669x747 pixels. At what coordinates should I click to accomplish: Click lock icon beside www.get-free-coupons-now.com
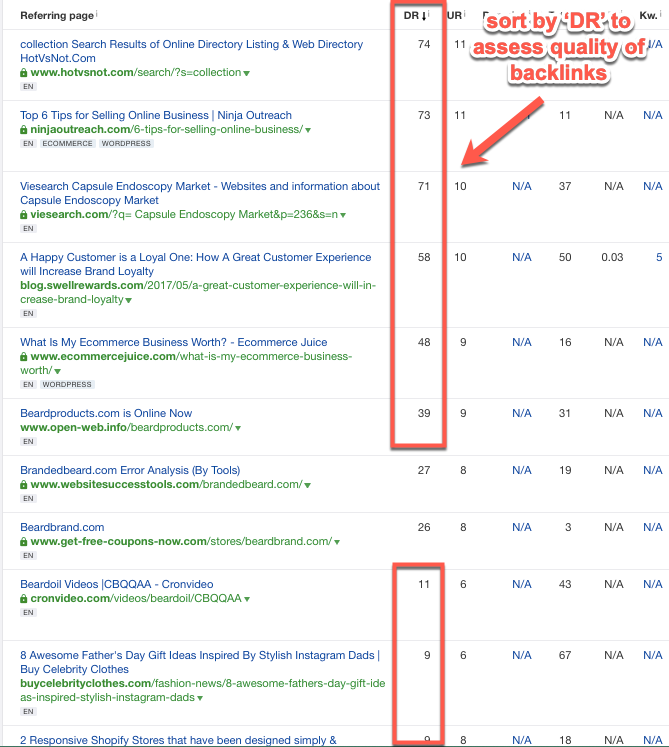(24, 542)
